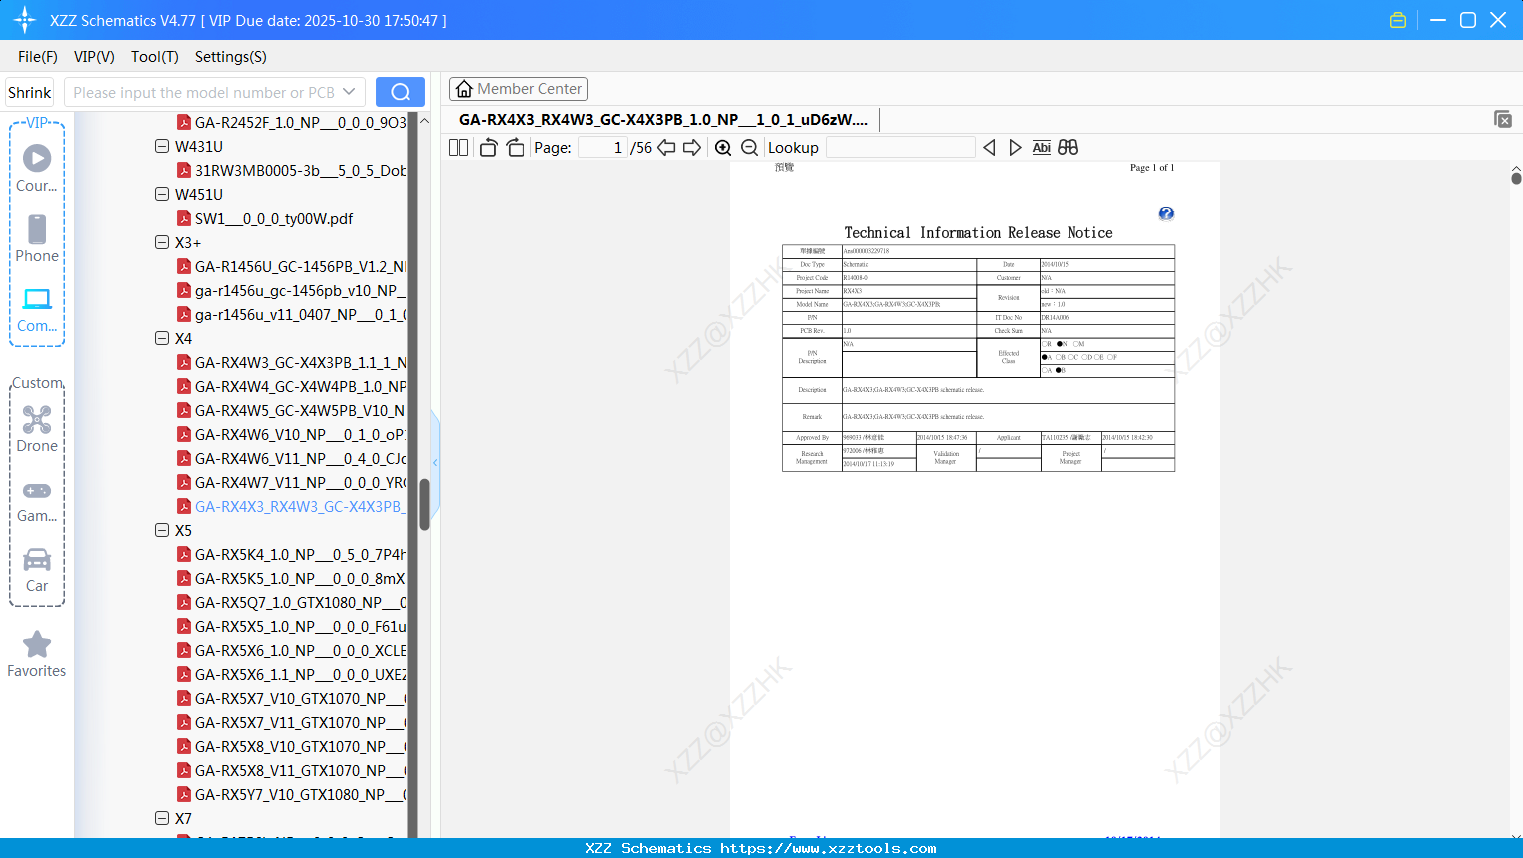Screen dimensions: 1523x858
Task: Go to the previous page arrow
Action: point(666,147)
